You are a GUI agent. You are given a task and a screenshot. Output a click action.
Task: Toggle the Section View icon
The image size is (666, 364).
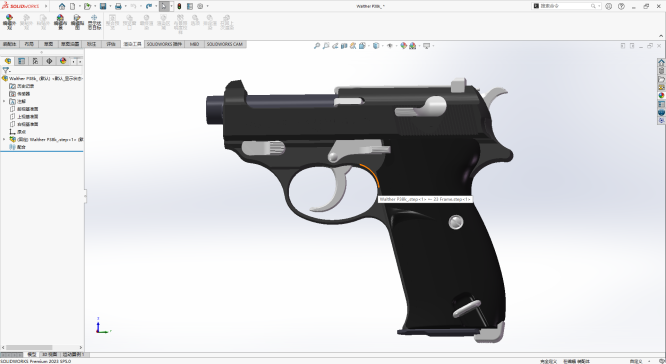tap(344, 46)
